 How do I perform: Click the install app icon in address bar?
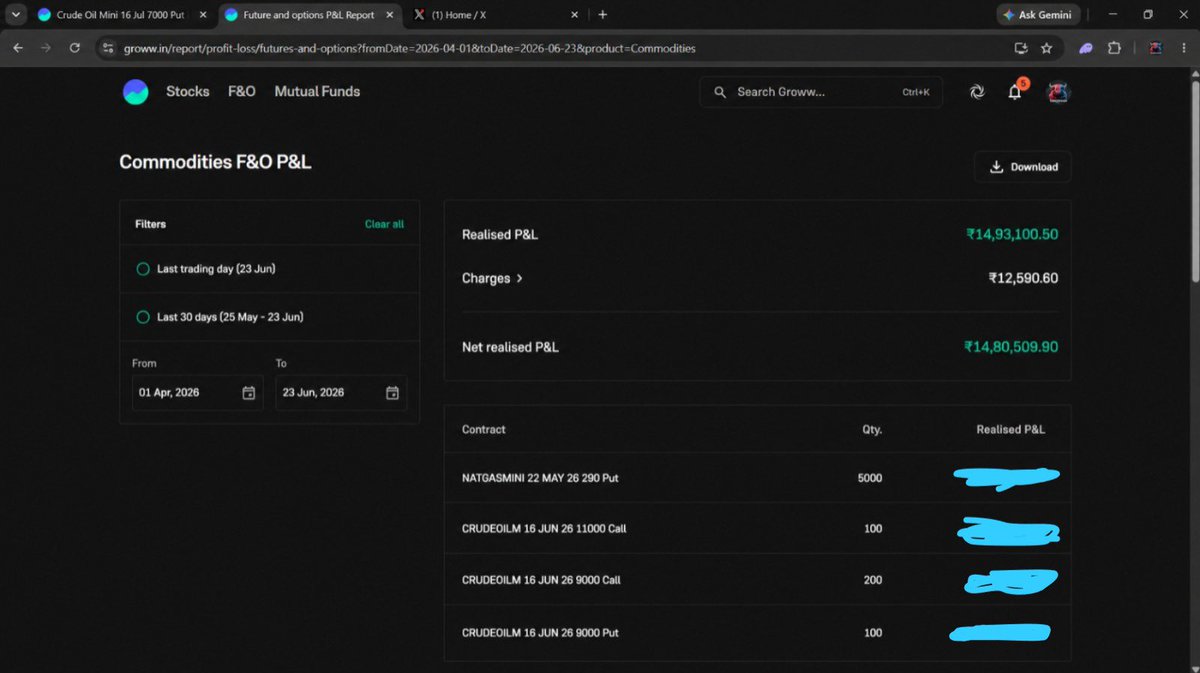[1020, 48]
